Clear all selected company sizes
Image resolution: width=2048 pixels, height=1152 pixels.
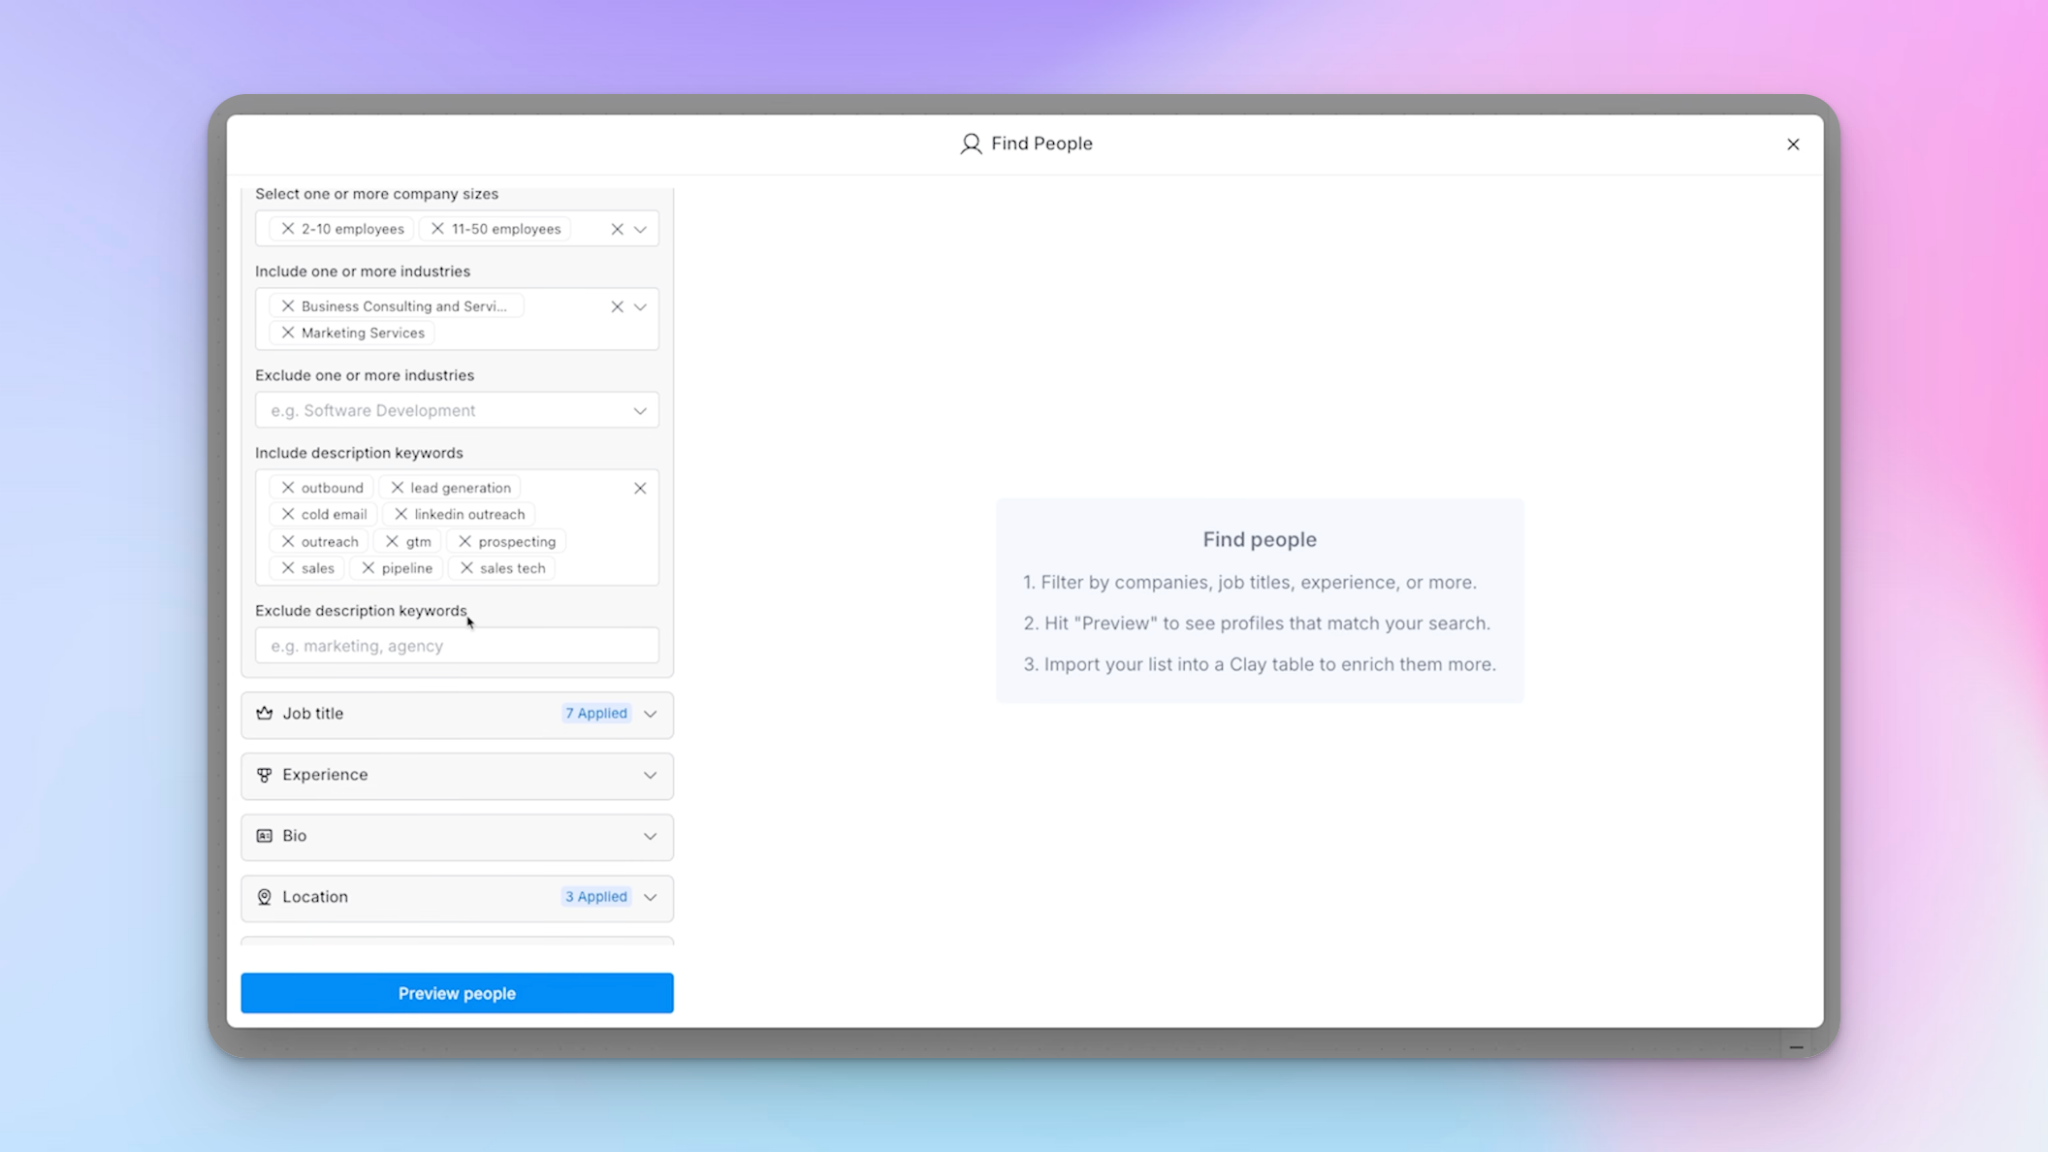point(617,229)
